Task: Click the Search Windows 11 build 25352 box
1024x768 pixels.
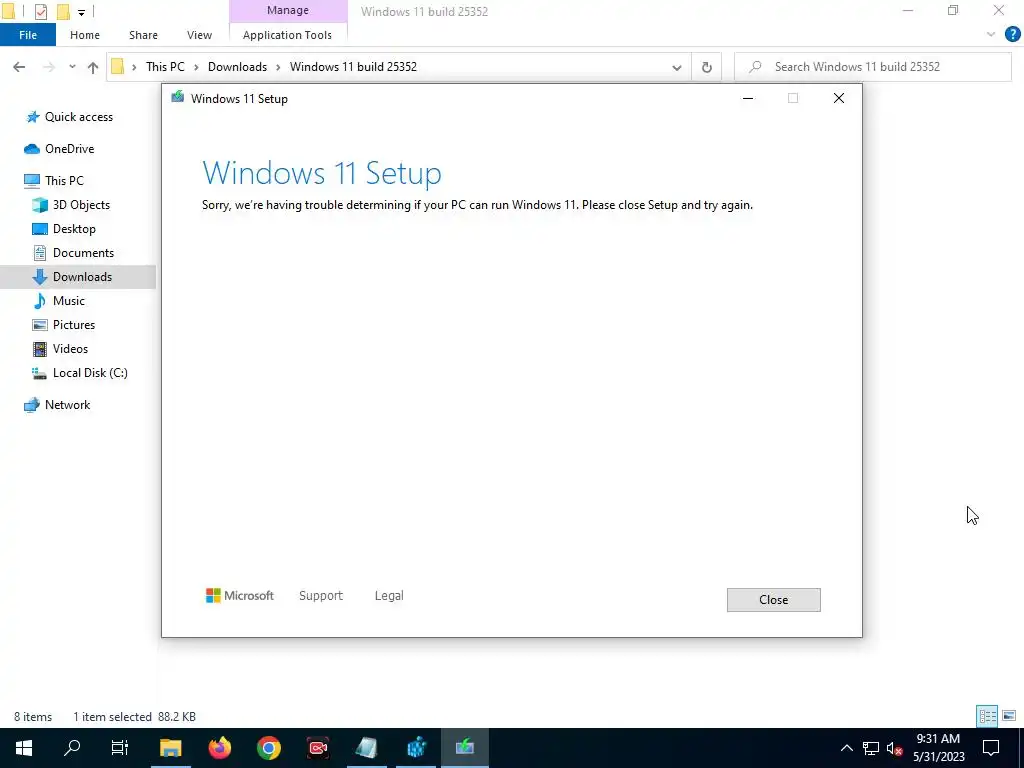Action: [872, 67]
